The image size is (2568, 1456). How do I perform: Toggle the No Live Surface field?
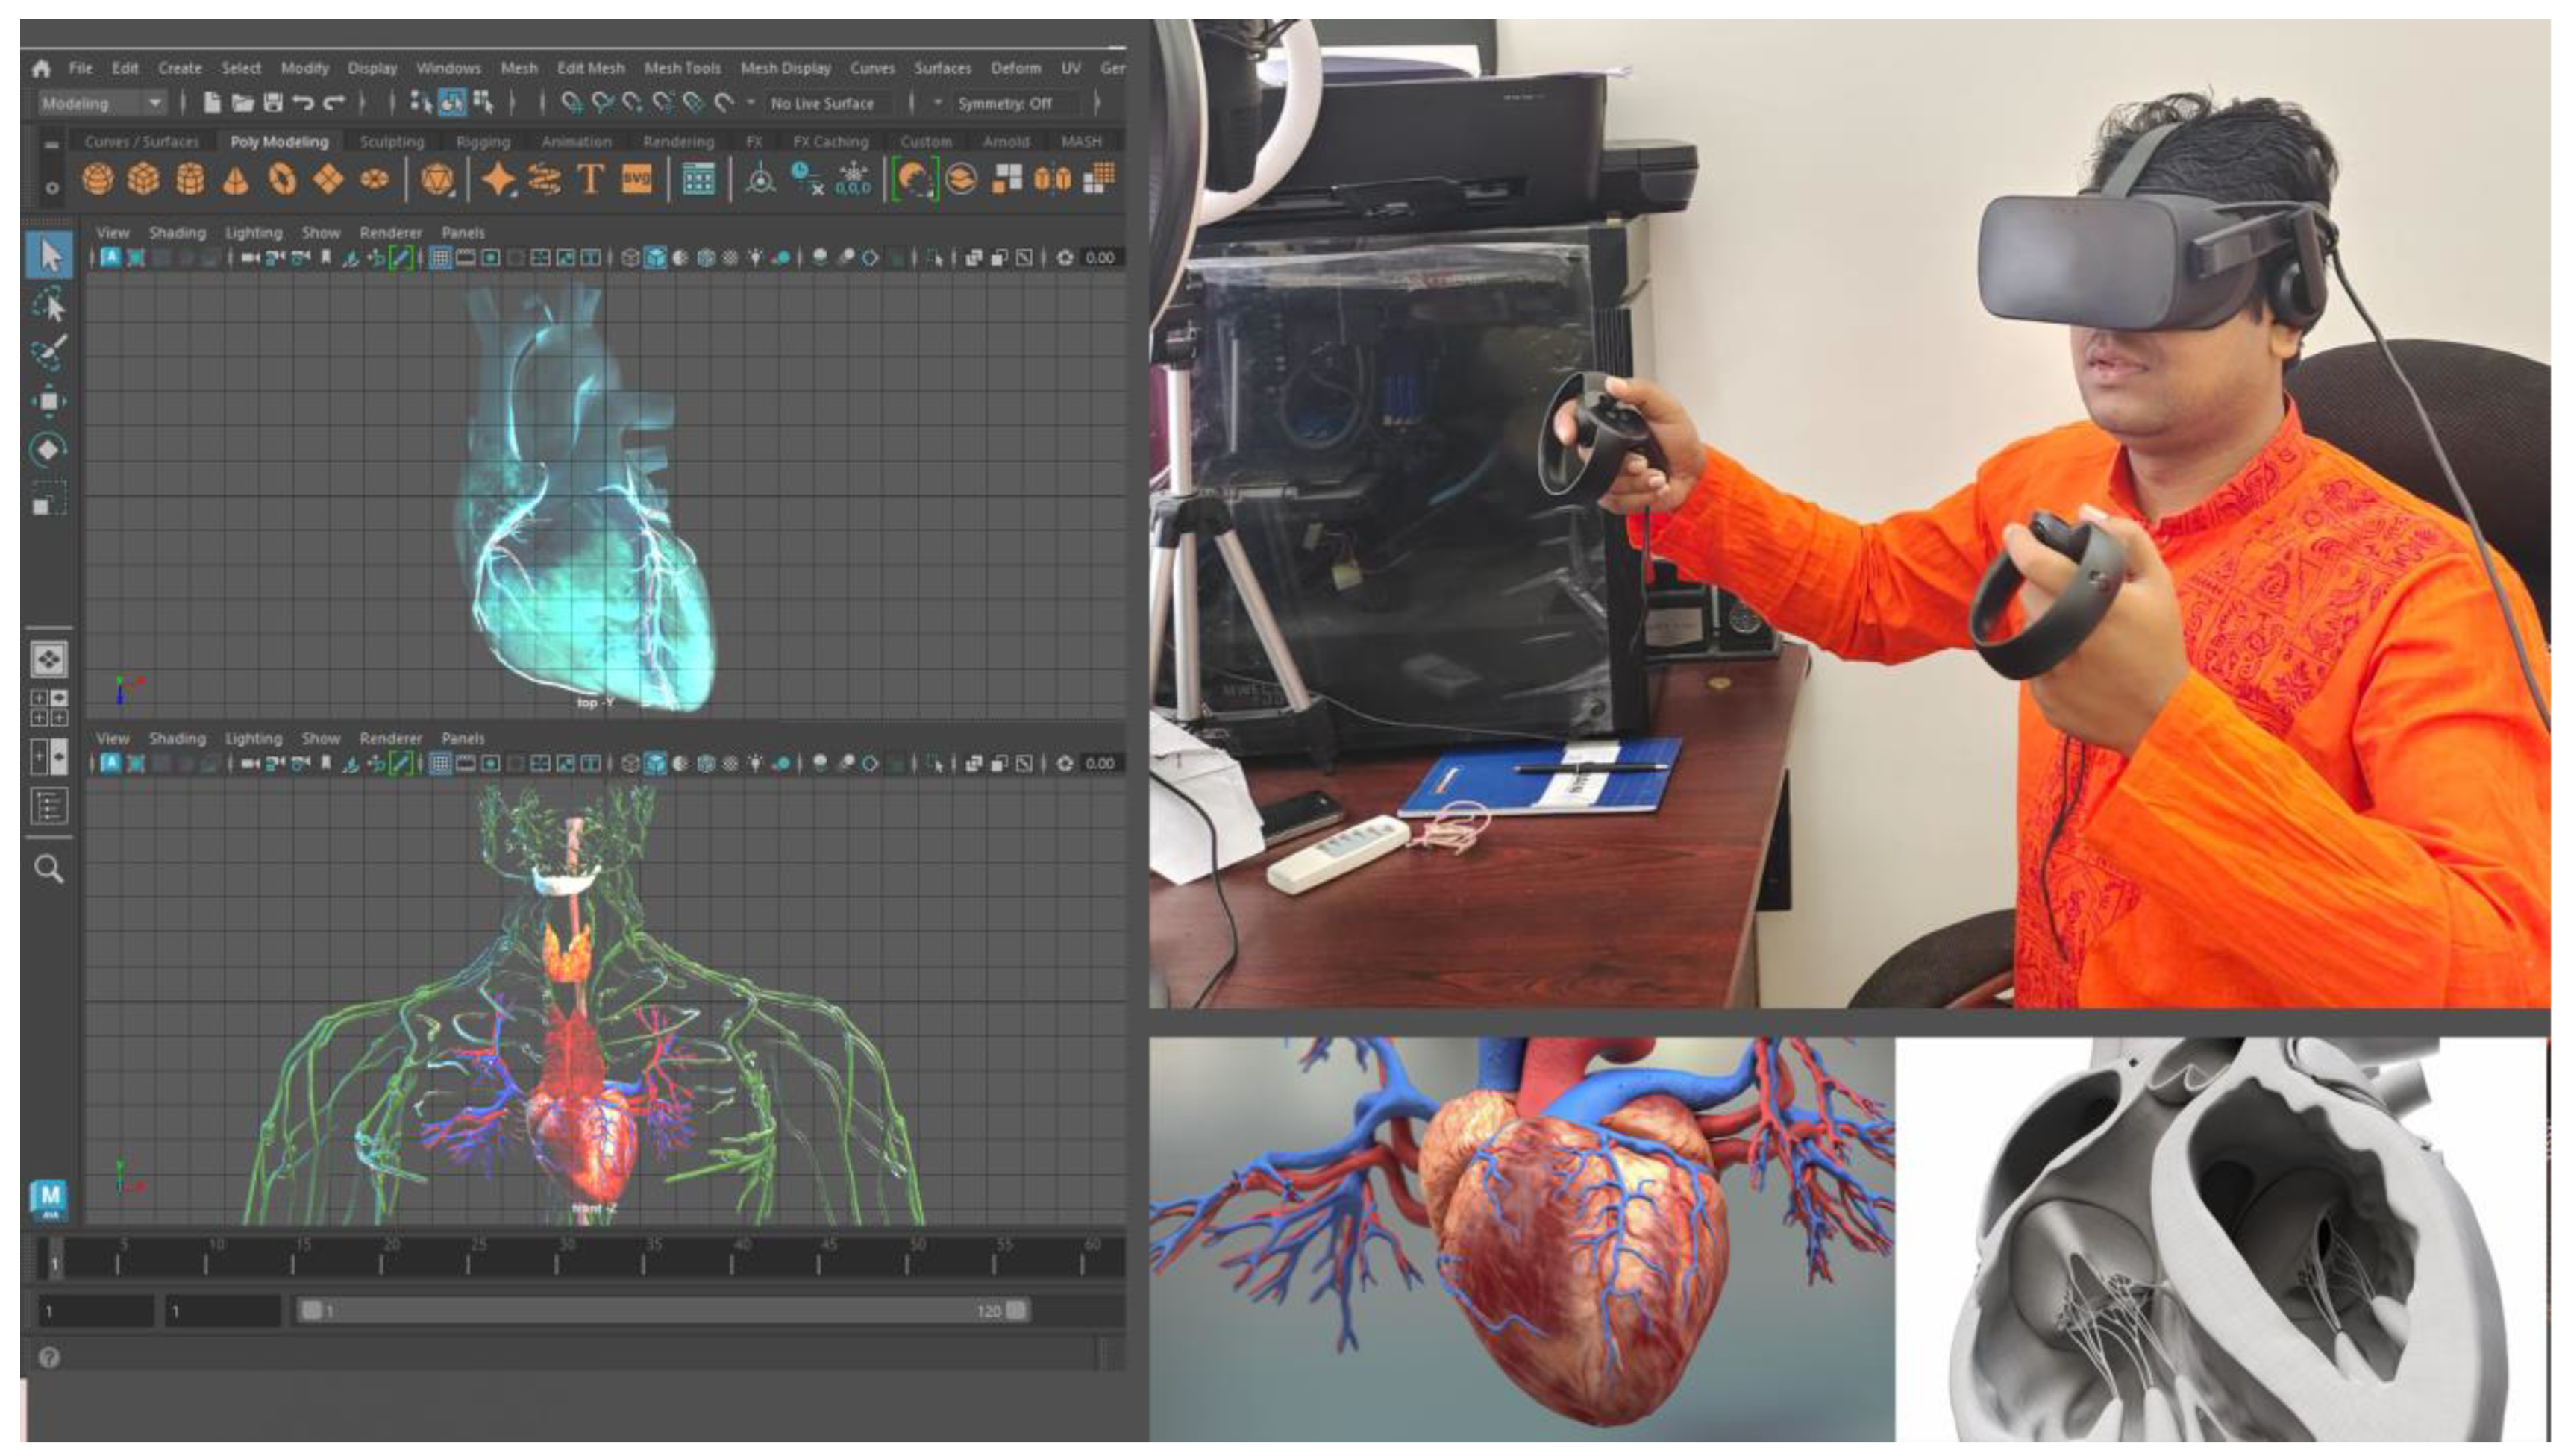[822, 103]
